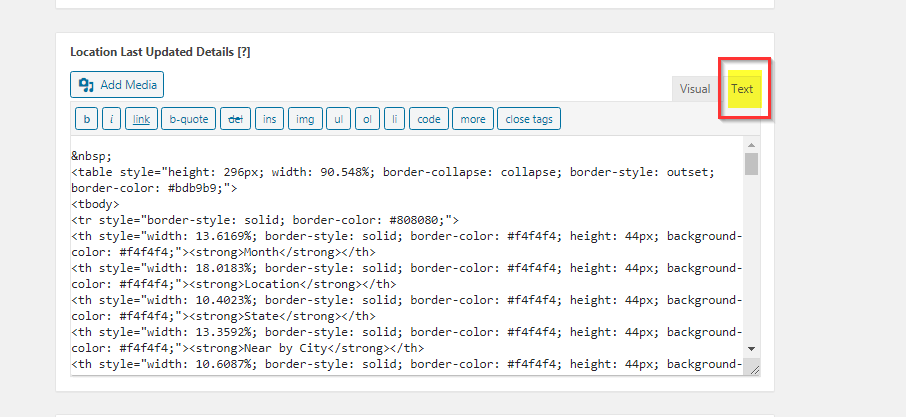Image resolution: width=906 pixels, height=417 pixels.
Task: Add a blockquote with b-quote button
Action: [188, 120]
